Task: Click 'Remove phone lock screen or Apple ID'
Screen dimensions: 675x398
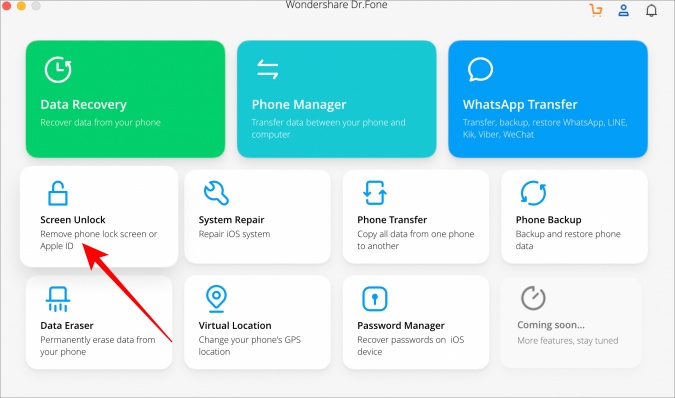Action: tap(99, 240)
